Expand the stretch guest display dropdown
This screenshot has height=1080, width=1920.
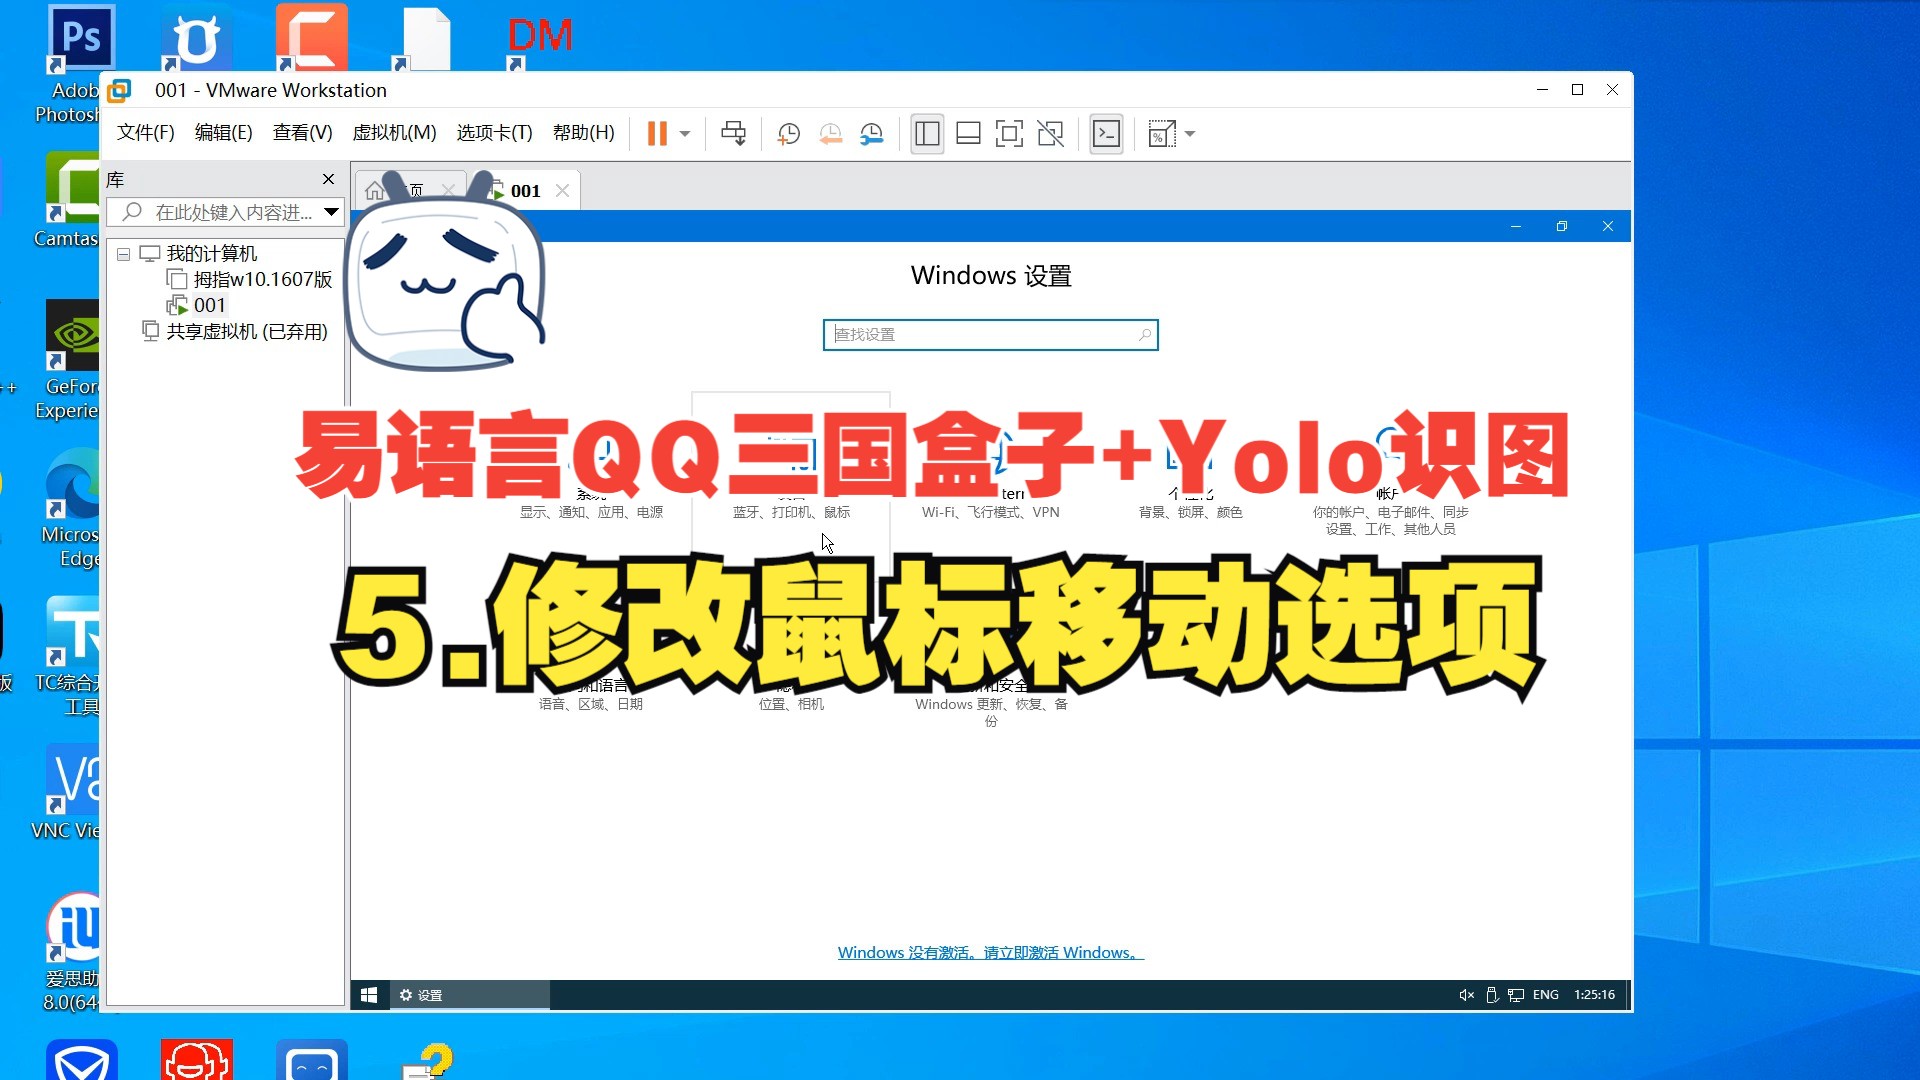coord(1190,133)
